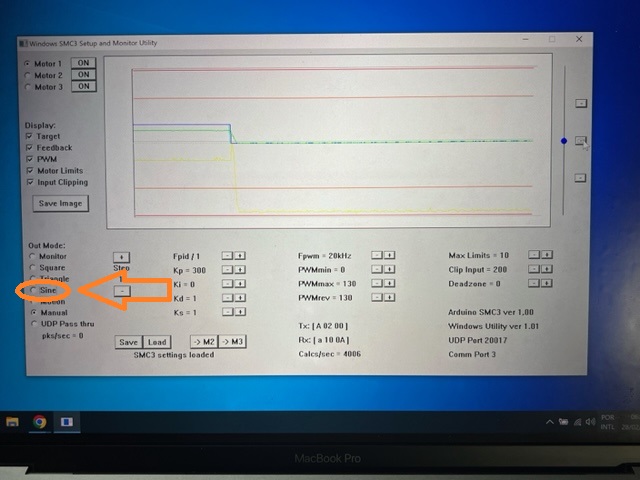The height and width of the screenshot is (480, 640).
Task: Toggle the ON button for Motor 3
Action: pyautogui.click(x=84, y=87)
